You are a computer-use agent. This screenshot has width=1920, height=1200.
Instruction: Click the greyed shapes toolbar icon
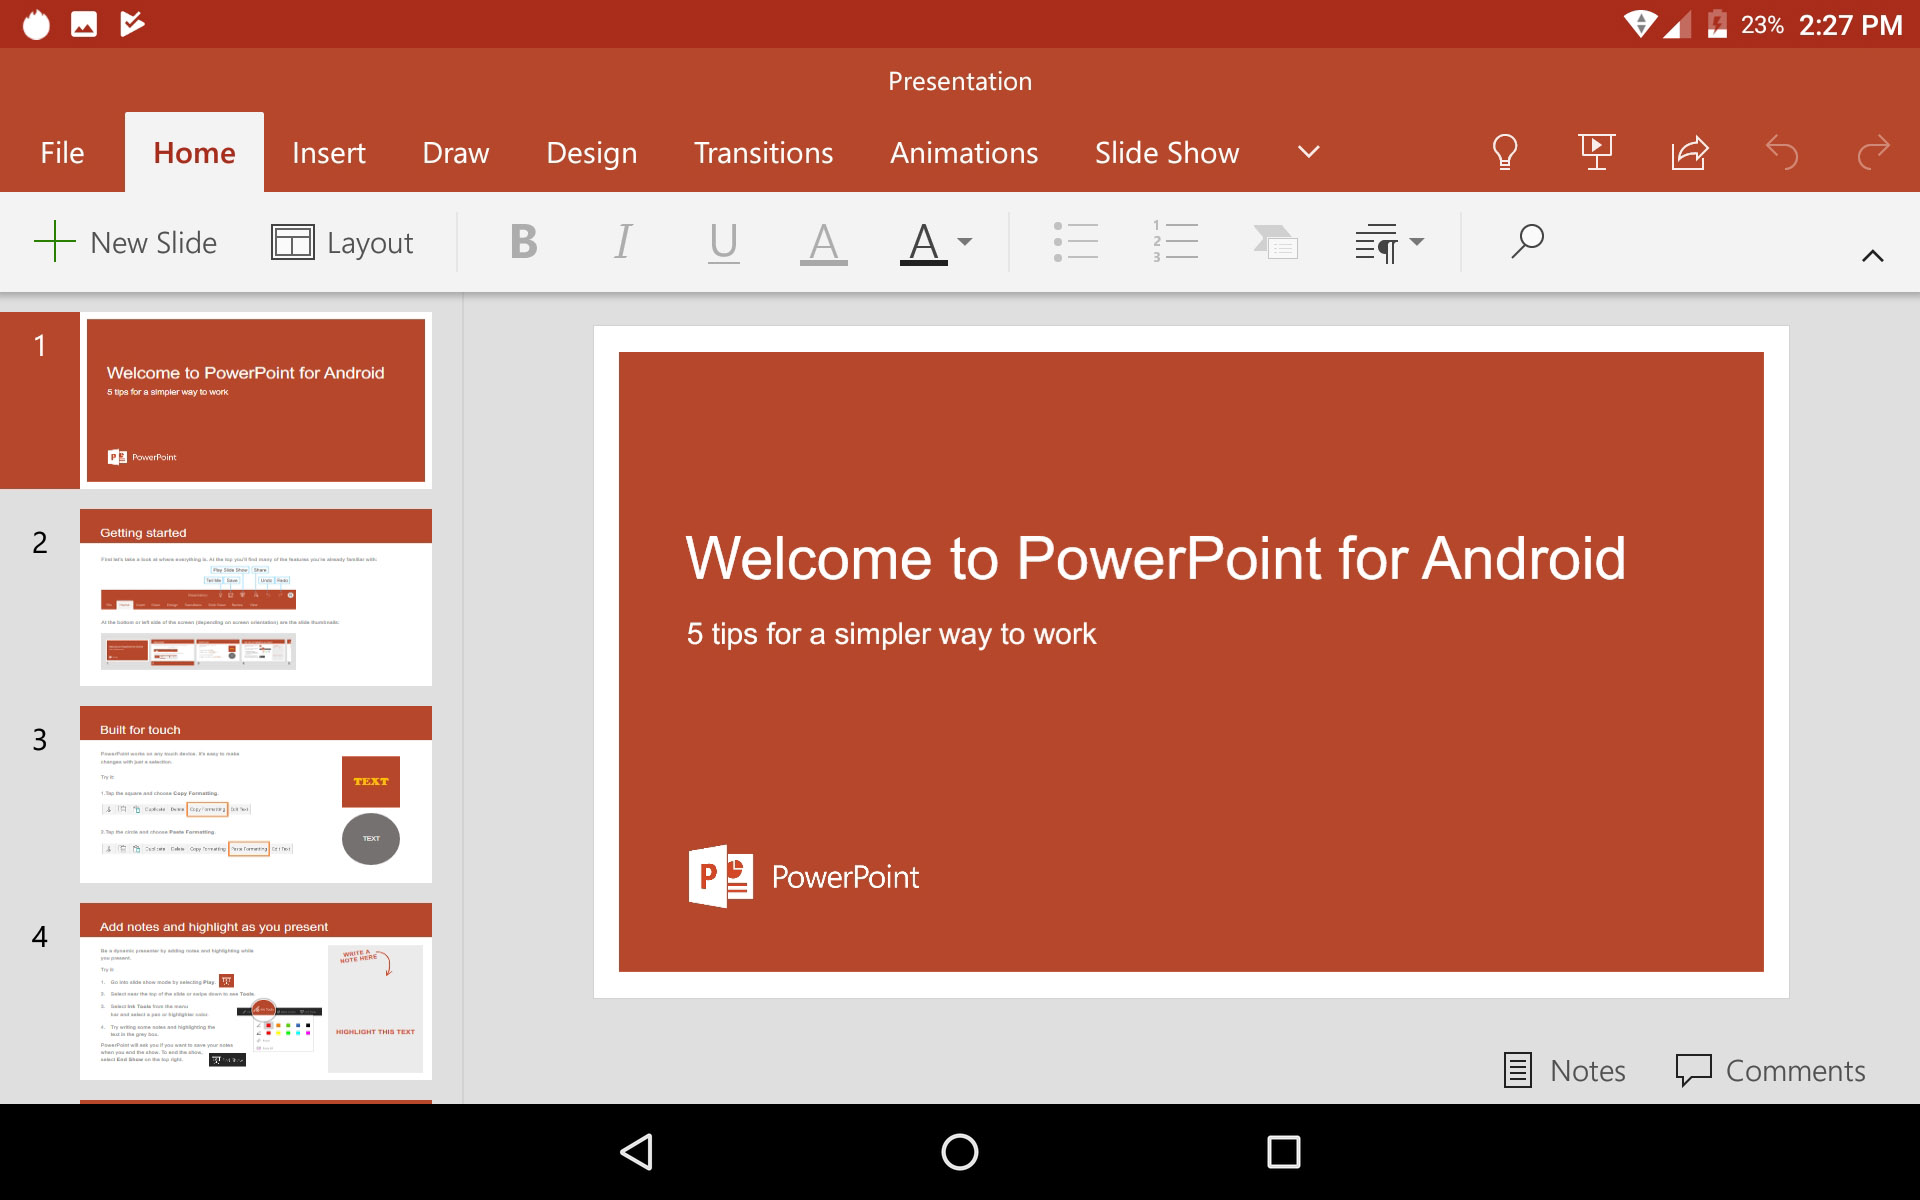pyautogui.click(x=1276, y=242)
